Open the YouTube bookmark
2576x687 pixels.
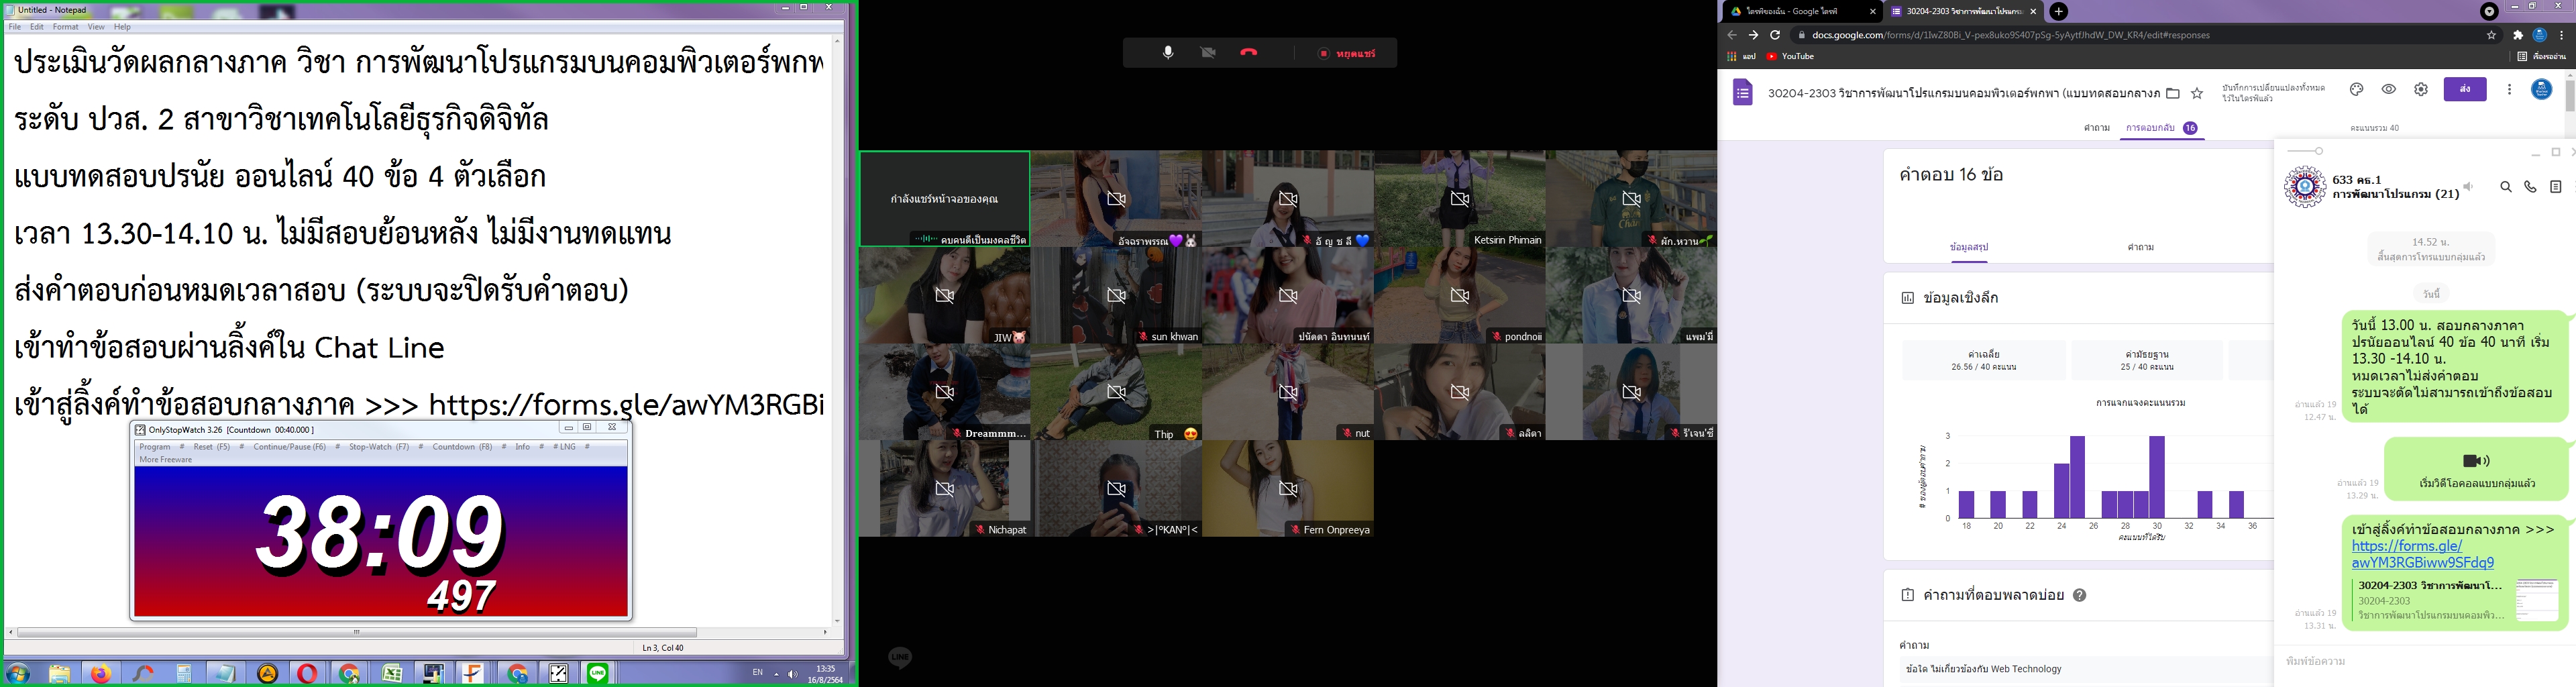click(1791, 56)
